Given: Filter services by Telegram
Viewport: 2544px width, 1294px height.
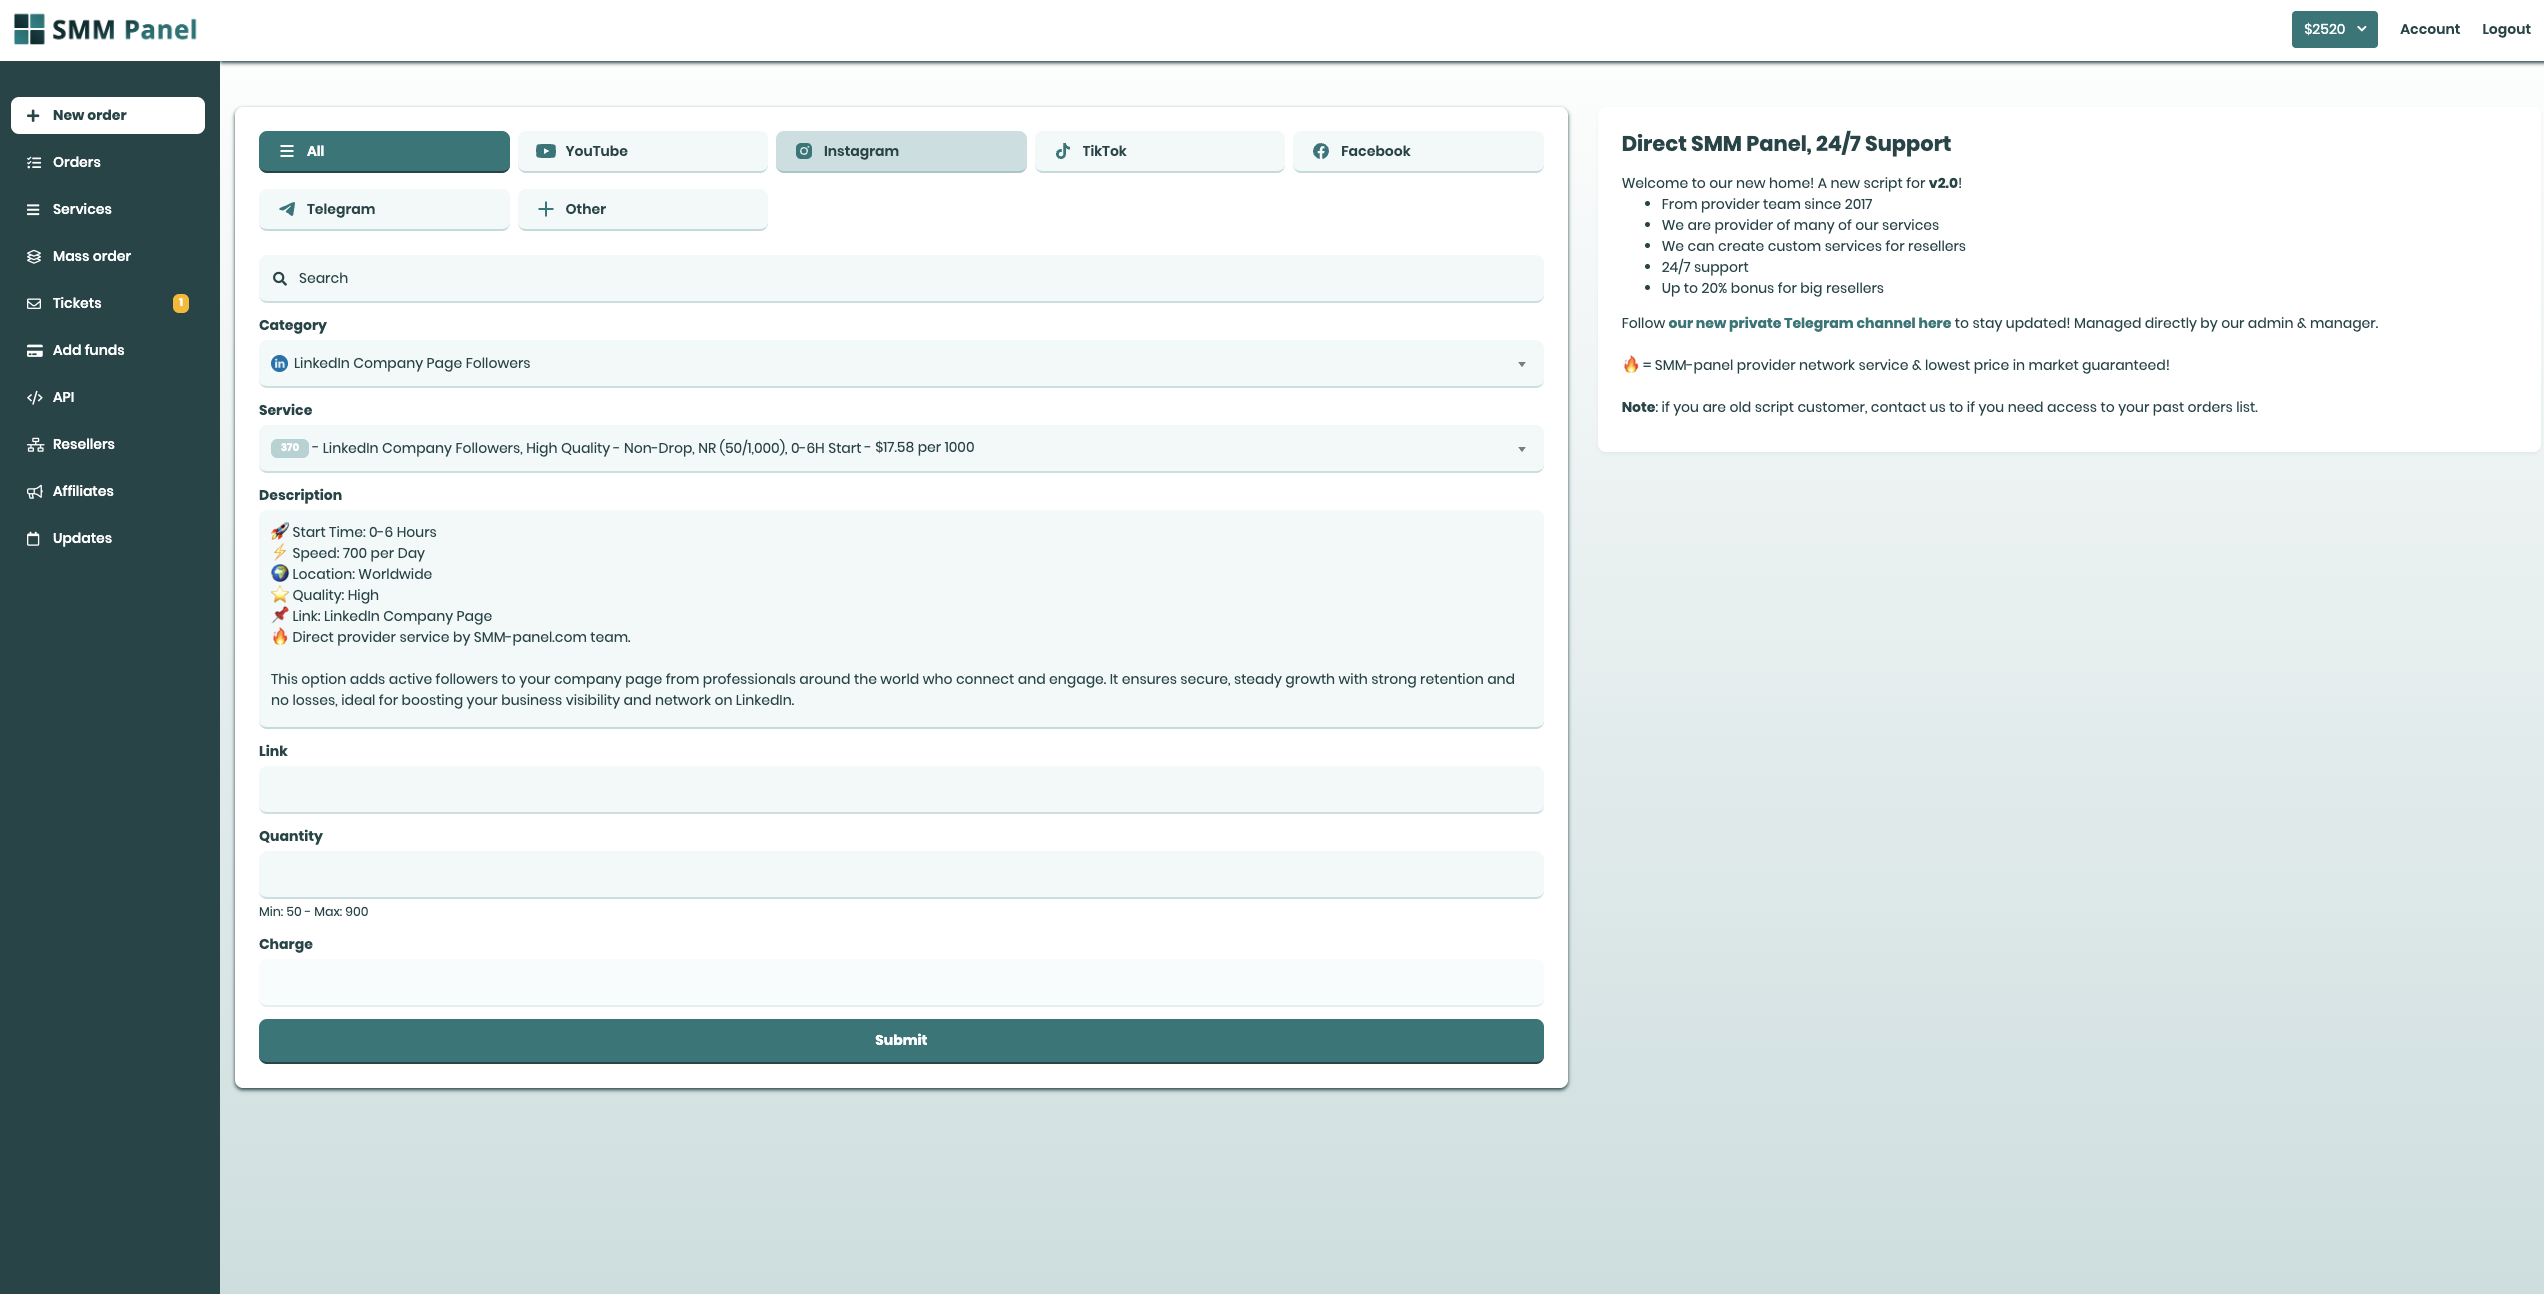Looking at the screenshot, I should pyautogui.click(x=384, y=209).
